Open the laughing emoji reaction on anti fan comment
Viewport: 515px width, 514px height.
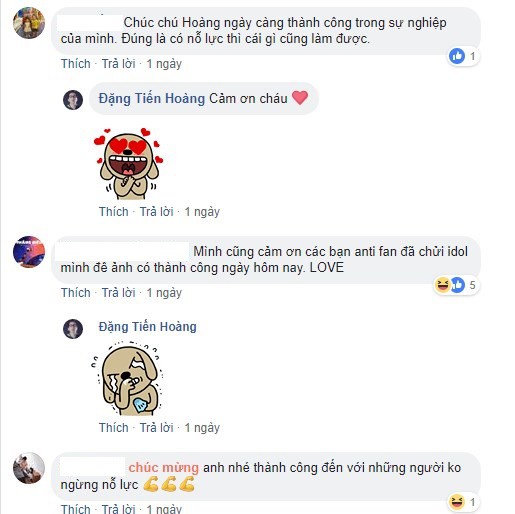[x=442, y=285]
